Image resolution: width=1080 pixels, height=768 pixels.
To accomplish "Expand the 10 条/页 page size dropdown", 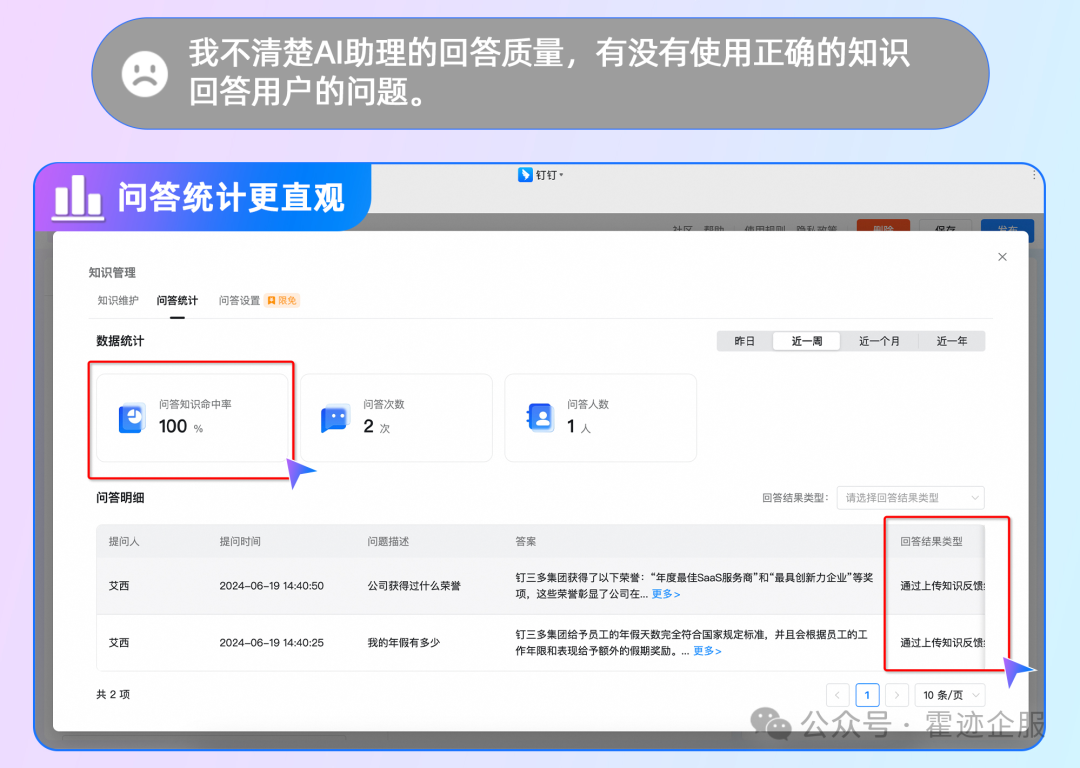I will click(x=949, y=695).
